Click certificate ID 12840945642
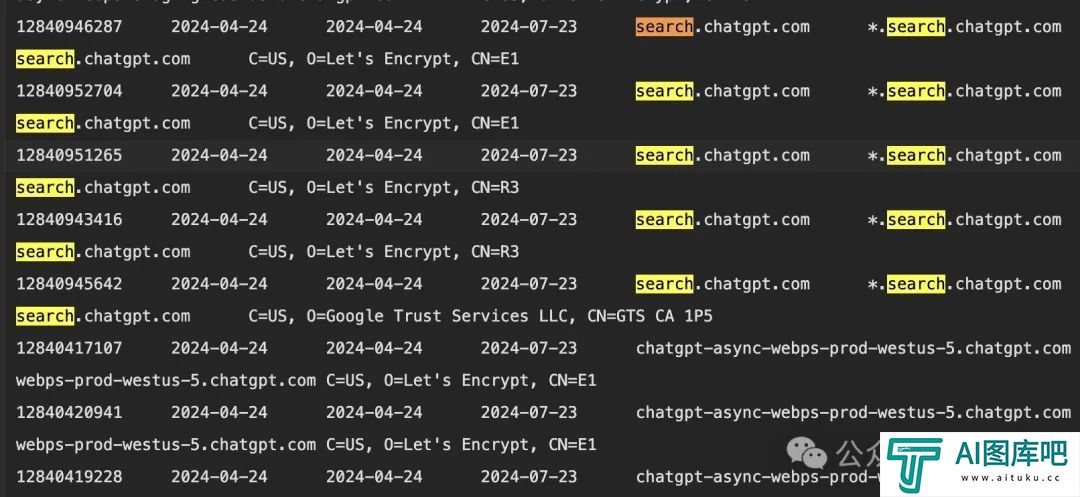The image size is (1080, 497). tap(69, 284)
